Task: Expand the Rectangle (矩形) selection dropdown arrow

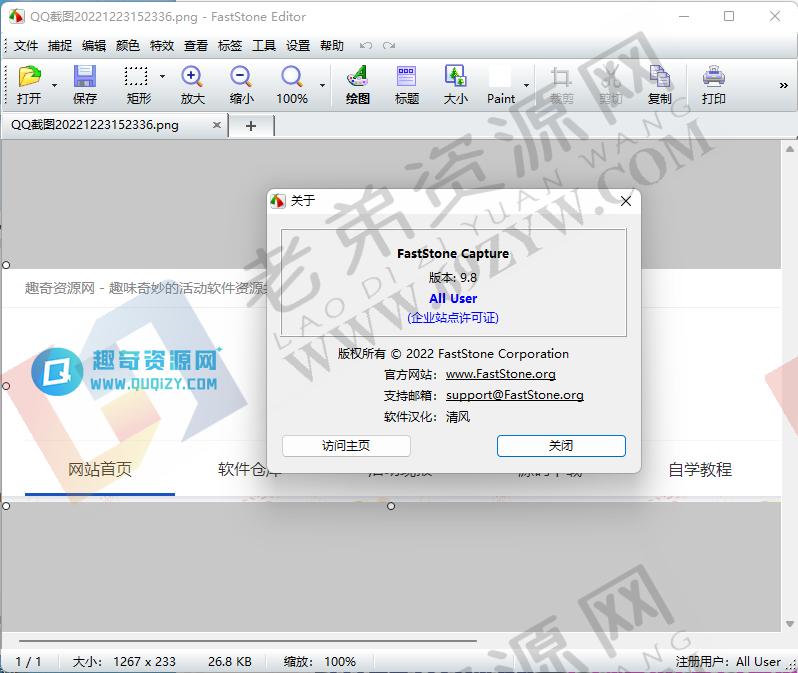Action: point(162,76)
